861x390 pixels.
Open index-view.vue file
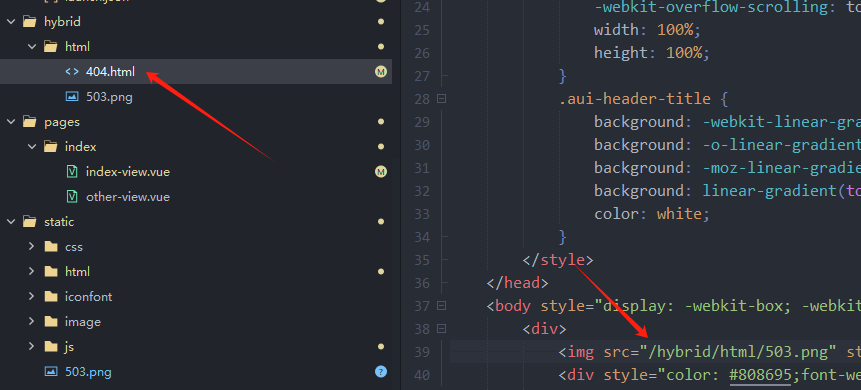coord(128,172)
